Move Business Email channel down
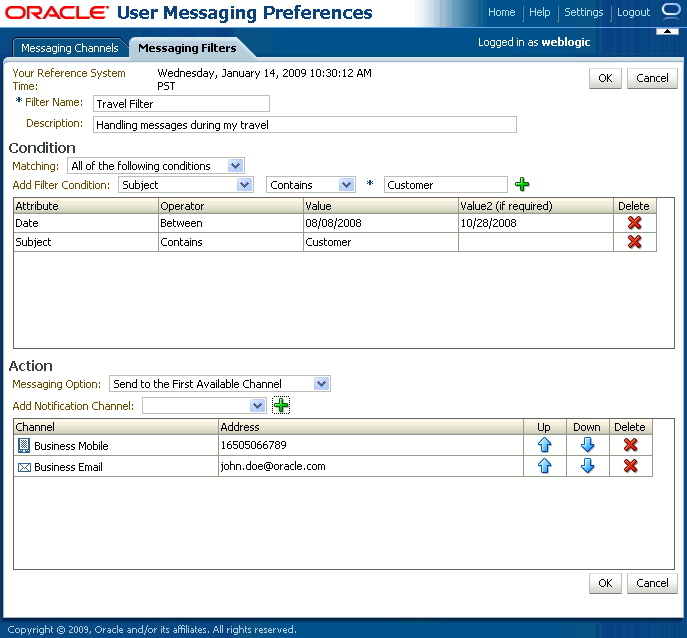Image resolution: width=687 pixels, height=638 pixels. click(x=587, y=466)
